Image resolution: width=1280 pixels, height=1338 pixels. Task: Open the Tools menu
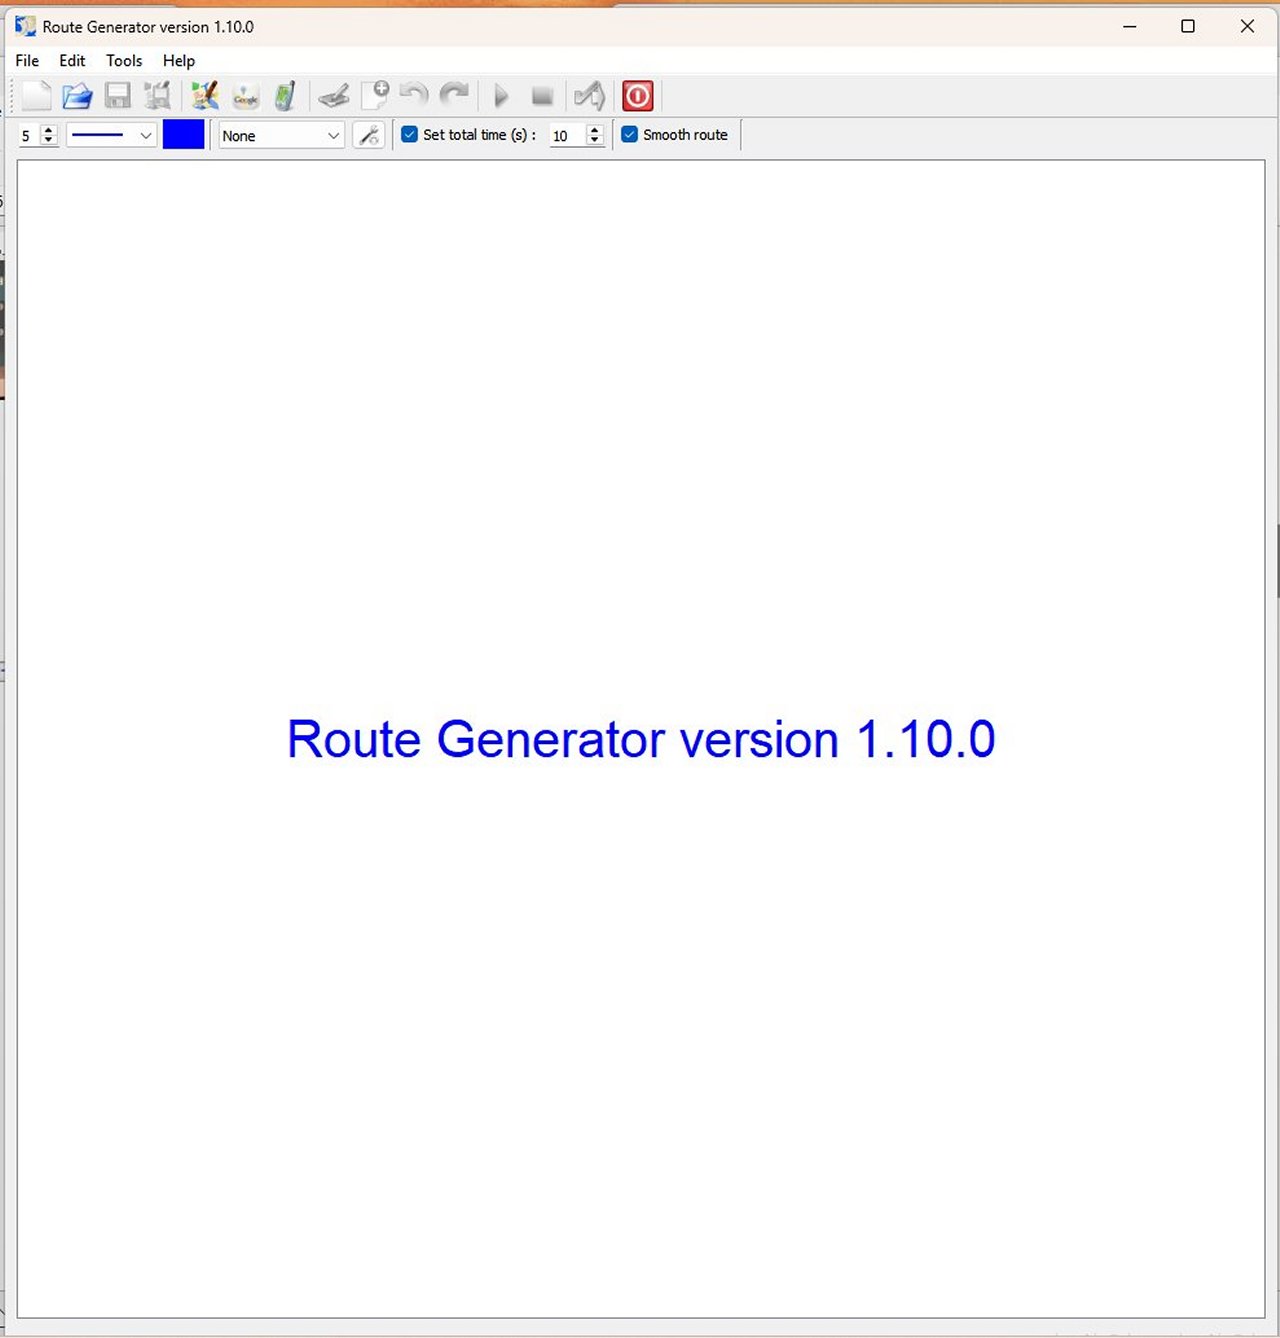click(x=124, y=61)
